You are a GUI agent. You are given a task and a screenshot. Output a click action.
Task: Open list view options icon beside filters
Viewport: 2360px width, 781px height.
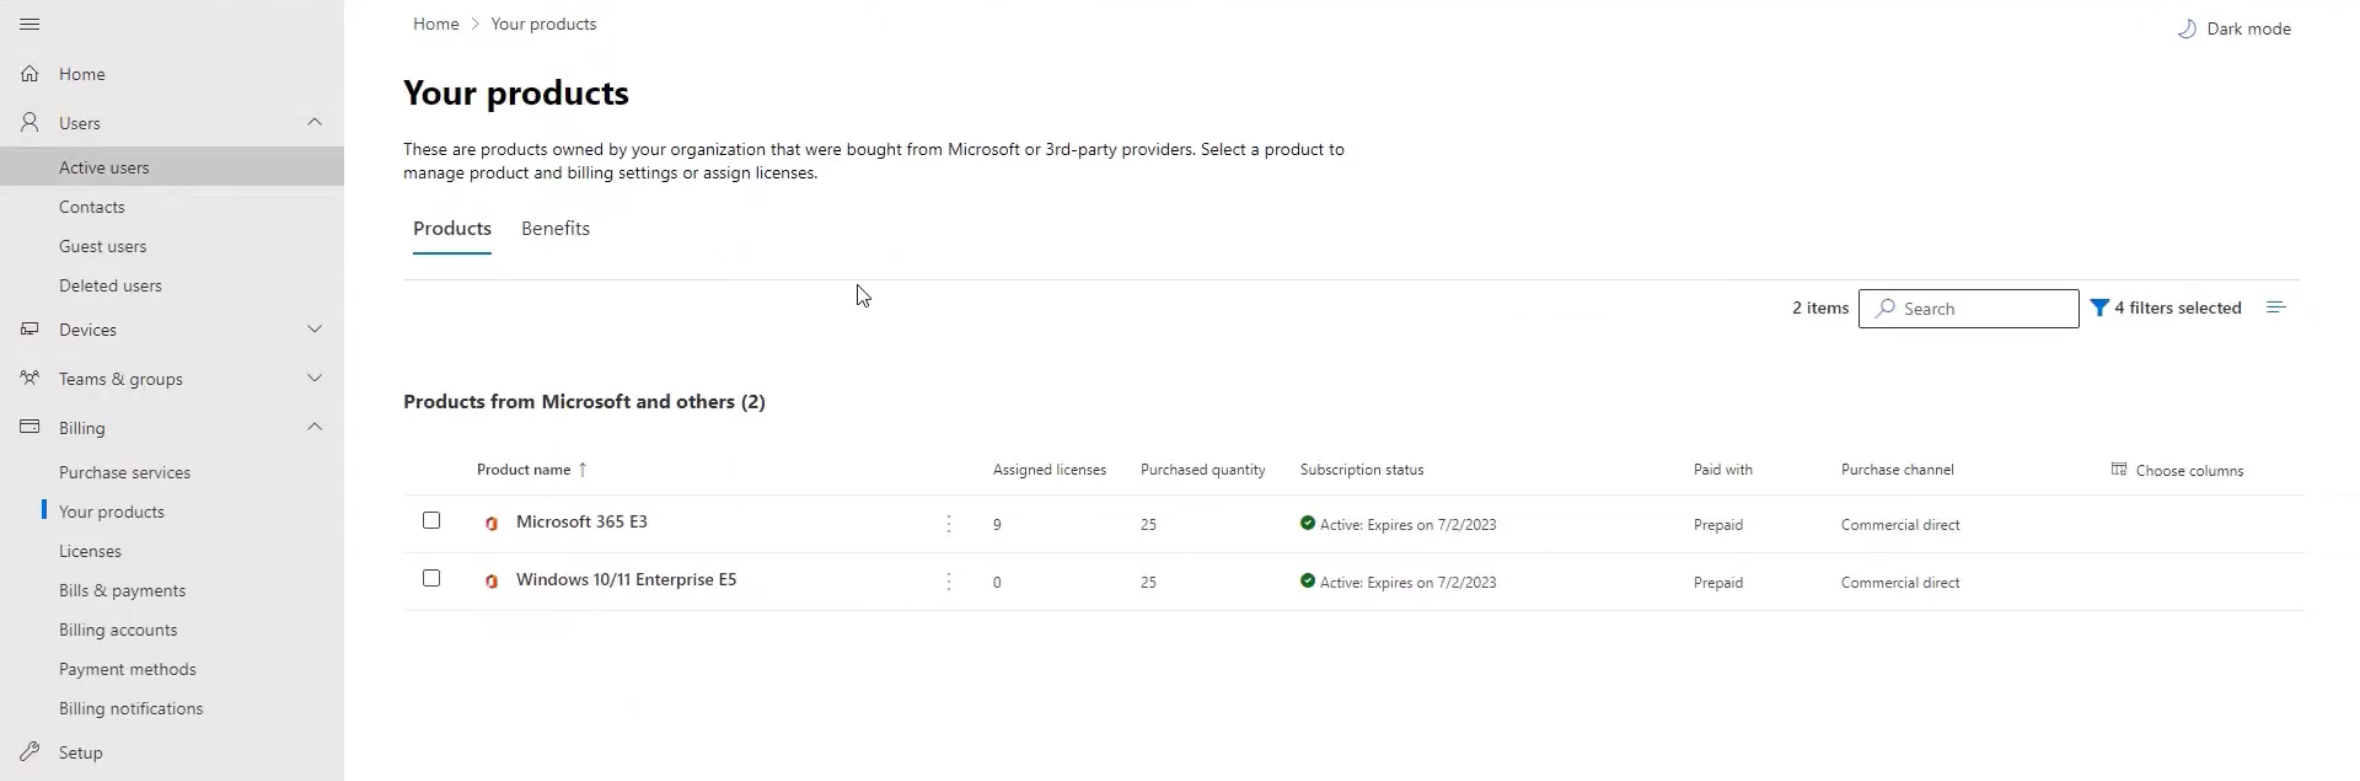pyautogui.click(x=2276, y=307)
